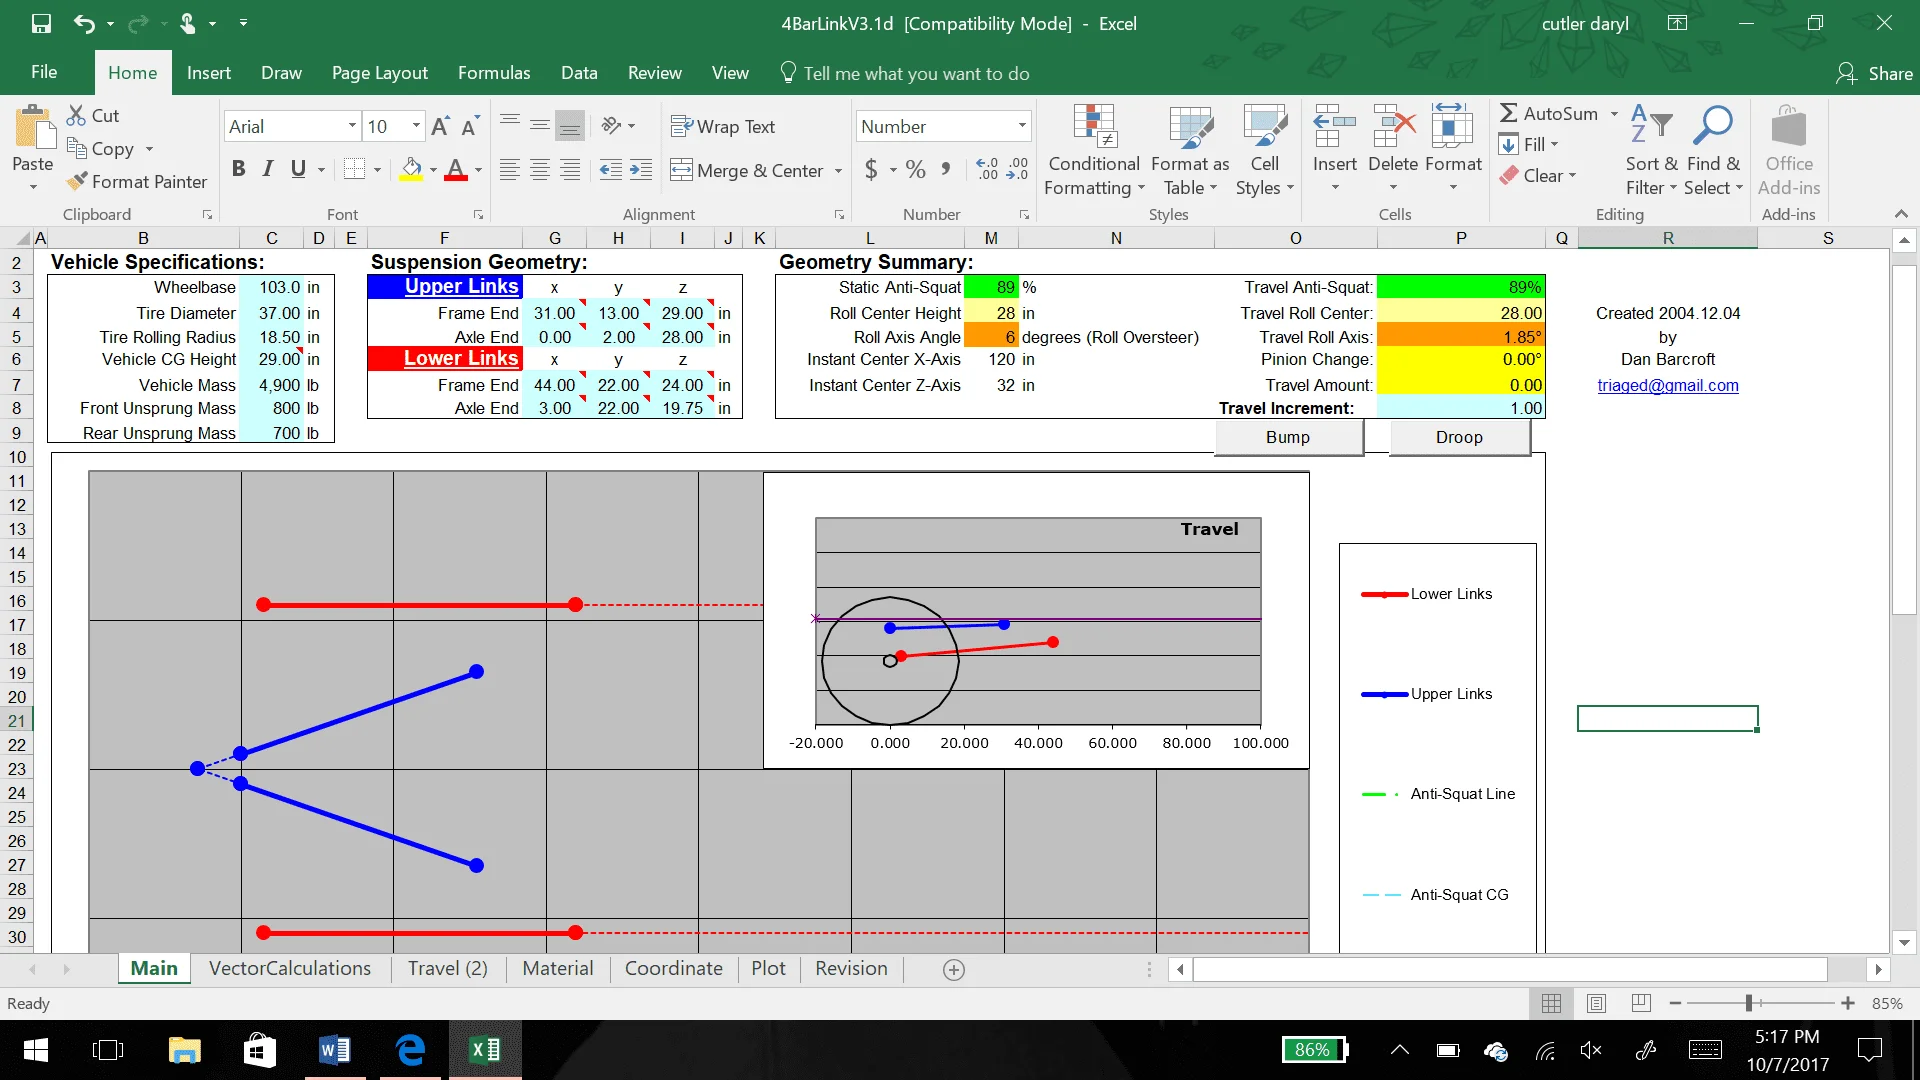Screen dimensions: 1920x1080
Task: Click the Droop button
Action: point(1459,437)
